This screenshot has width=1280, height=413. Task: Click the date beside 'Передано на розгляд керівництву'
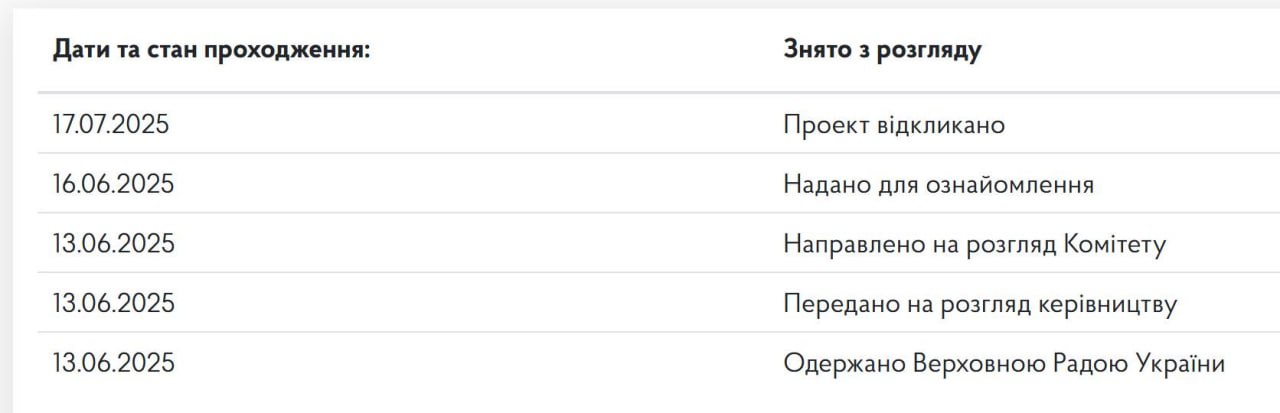coord(113,304)
